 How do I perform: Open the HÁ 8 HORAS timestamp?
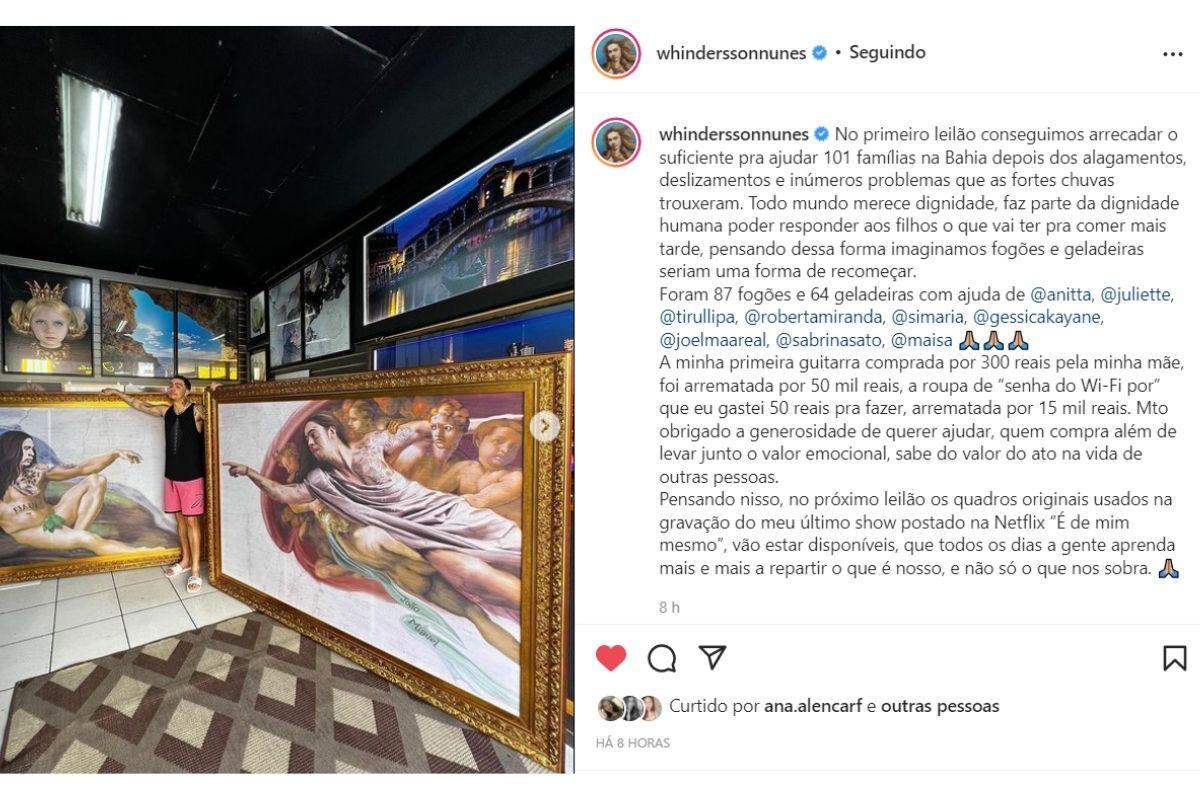pyautogui.click(x=633, y=743)
